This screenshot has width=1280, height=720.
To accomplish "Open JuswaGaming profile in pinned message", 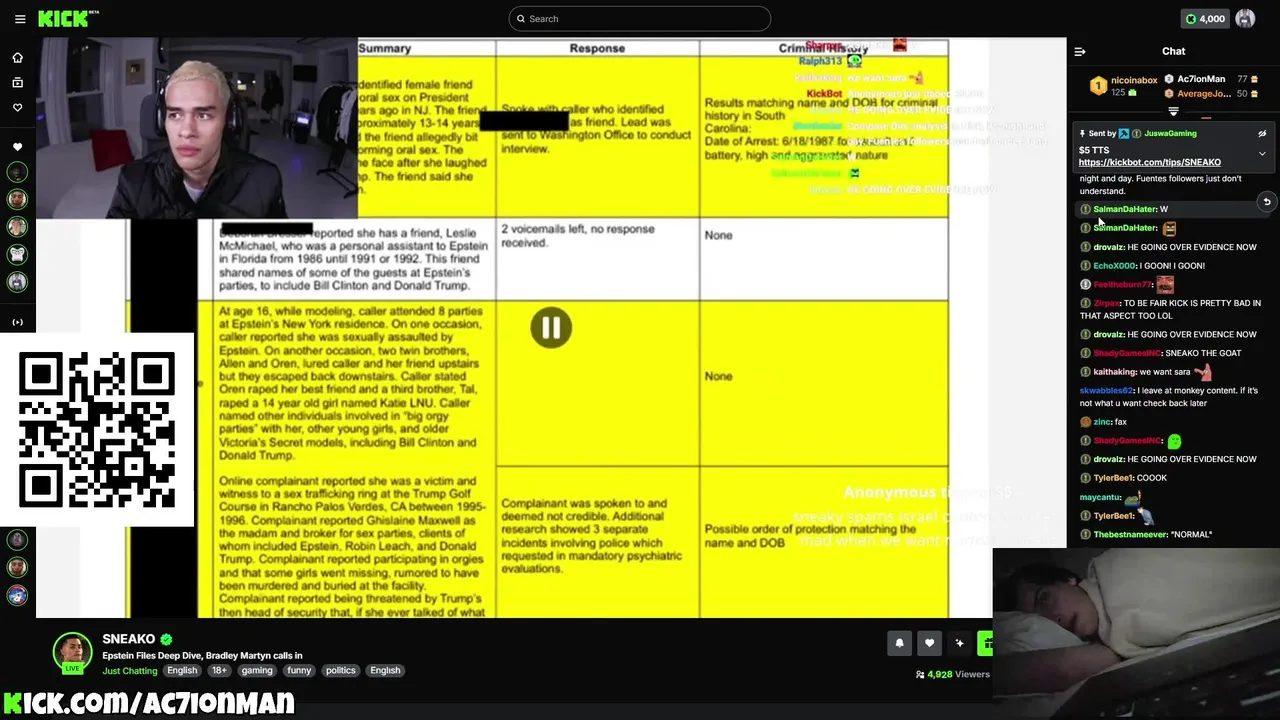I will 1170,133.
